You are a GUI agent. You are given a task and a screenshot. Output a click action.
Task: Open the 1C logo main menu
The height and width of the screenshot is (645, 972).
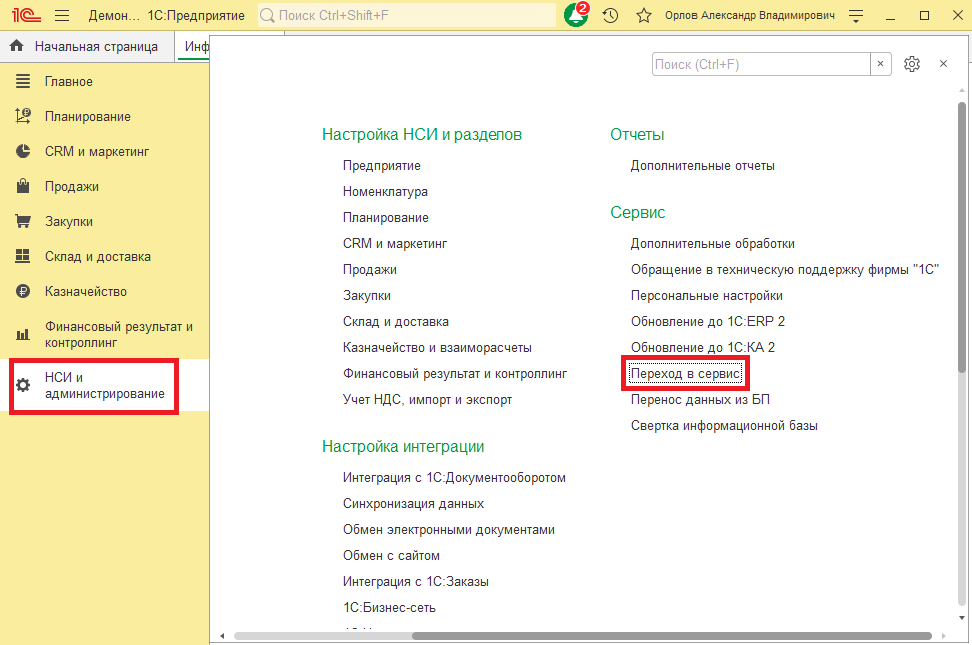point(26,15)
